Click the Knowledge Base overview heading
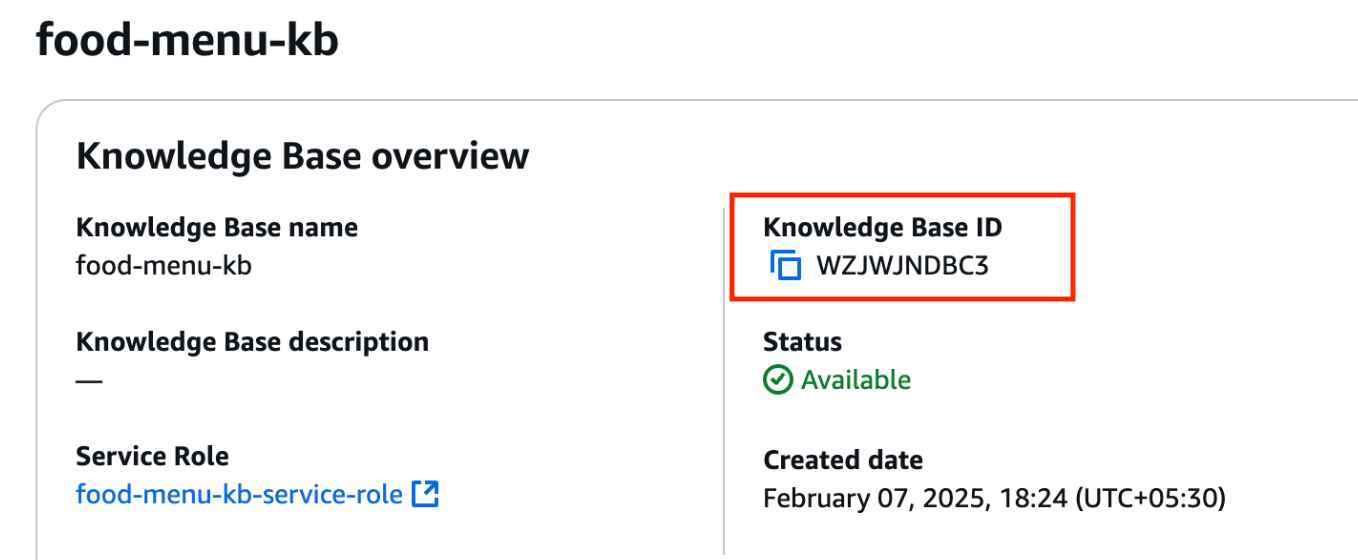1358x560 pixels. [302, 157]
